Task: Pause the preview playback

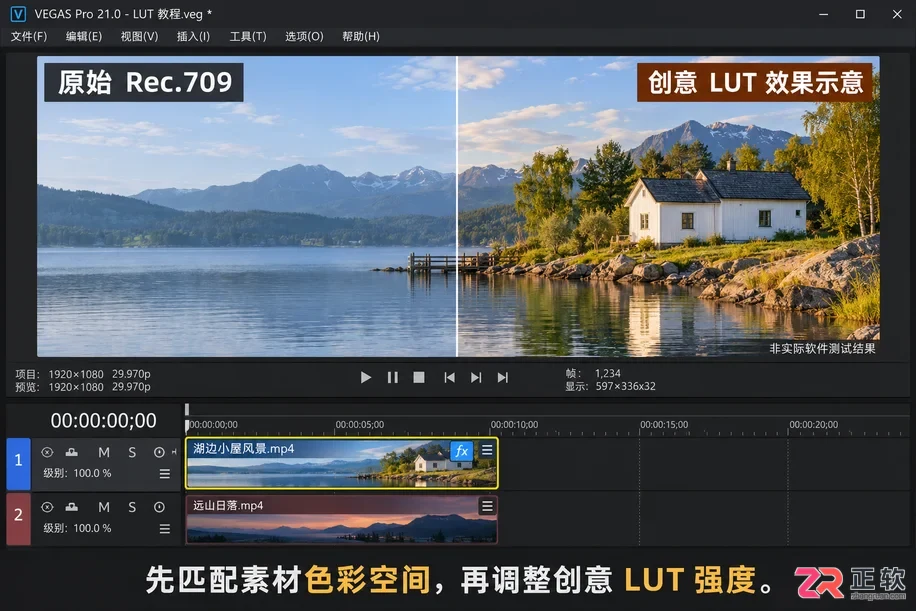Action: [393, 377]
